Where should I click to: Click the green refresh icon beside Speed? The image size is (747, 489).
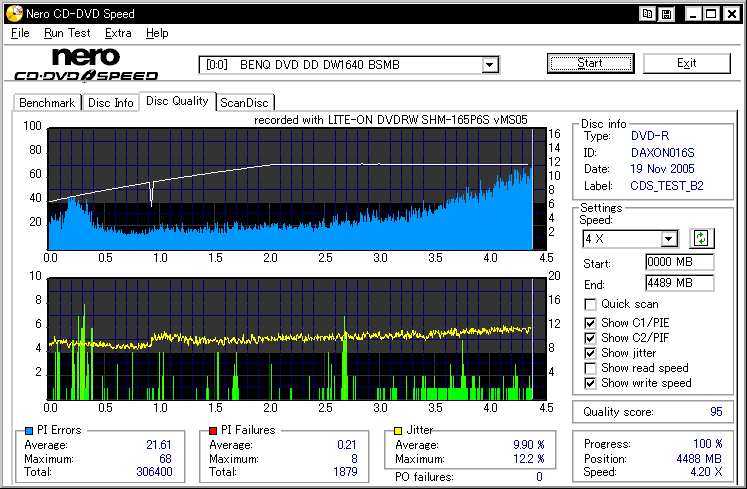(701, 238)
